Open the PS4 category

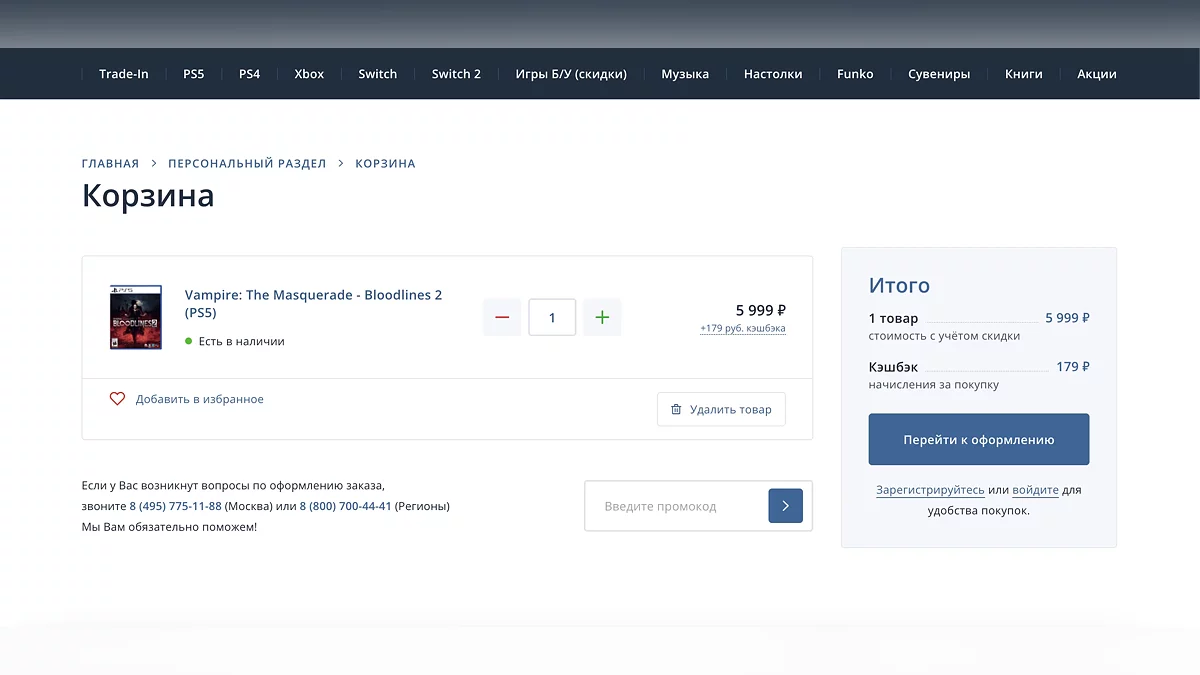point(250,74)
